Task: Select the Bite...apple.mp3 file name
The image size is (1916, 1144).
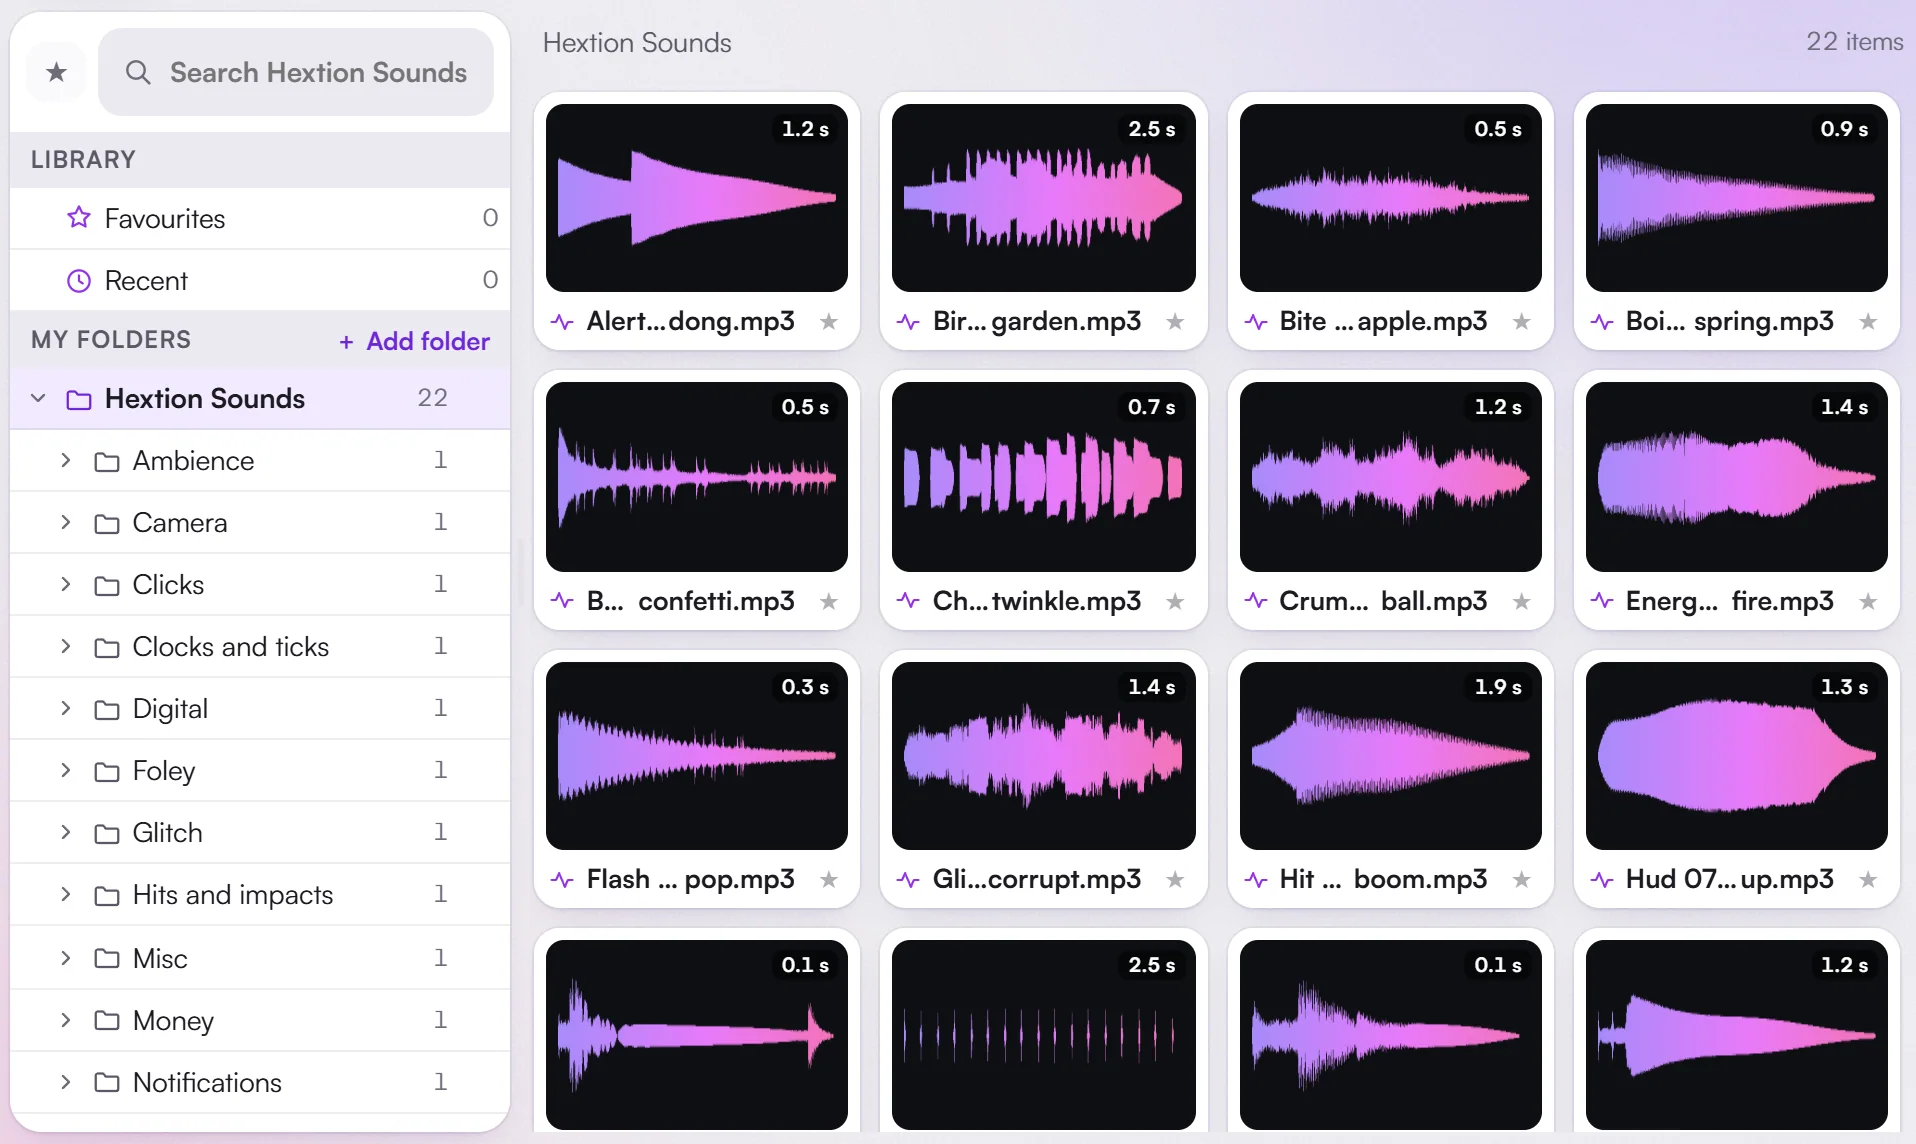Action: 1383,321
